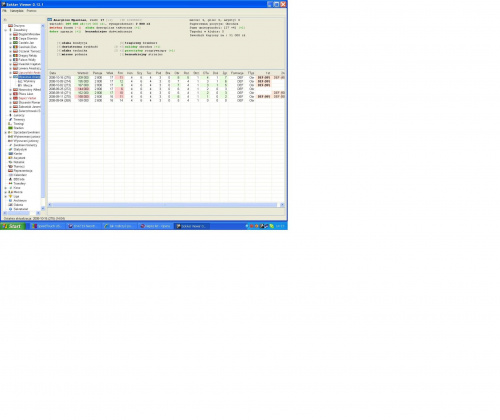Click the Windows Start button
Viewport: 500px width, 420px height.
[13, 226]
